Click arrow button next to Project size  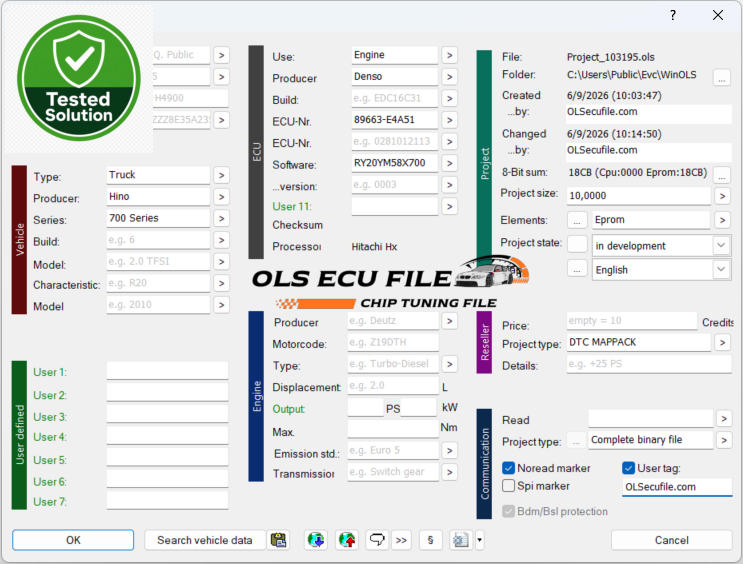[x=722, y=195]
